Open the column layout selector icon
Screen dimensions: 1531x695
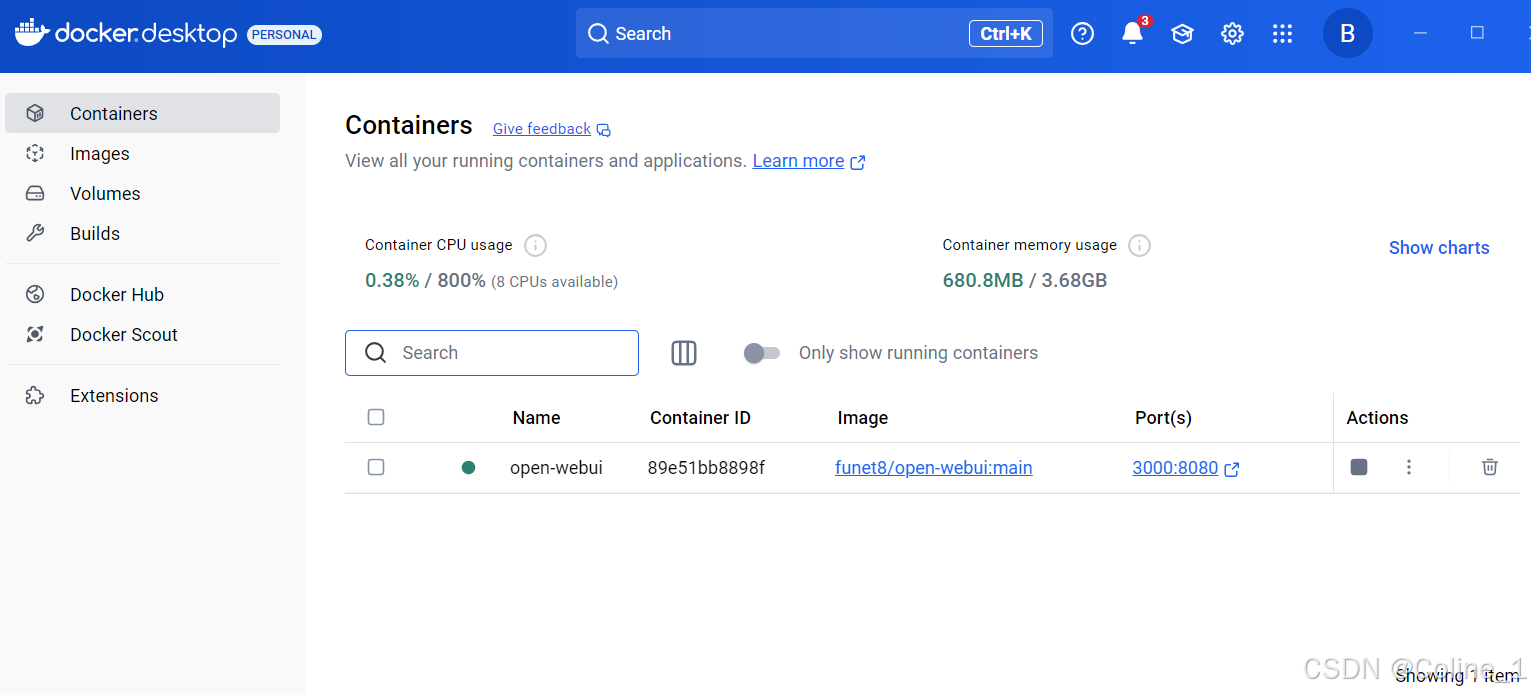coord(684,353)
